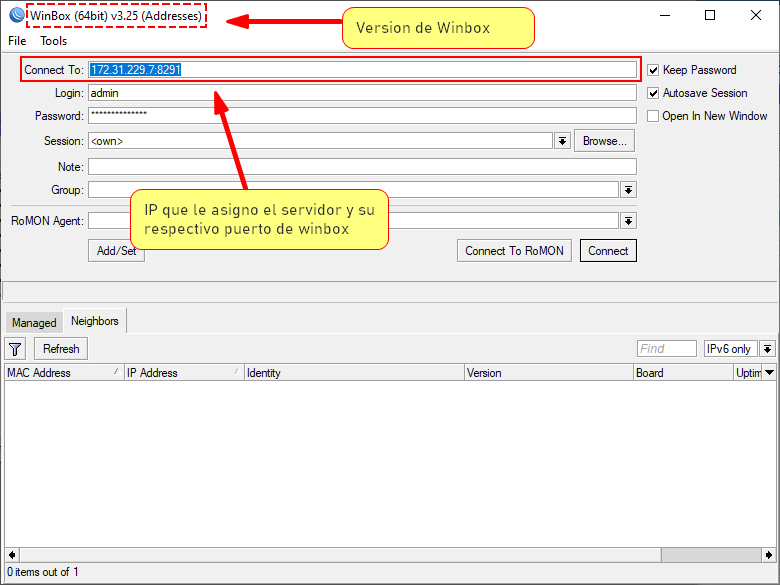Open the File menu
The image size is (780, 585).
[x=17, y=41]
